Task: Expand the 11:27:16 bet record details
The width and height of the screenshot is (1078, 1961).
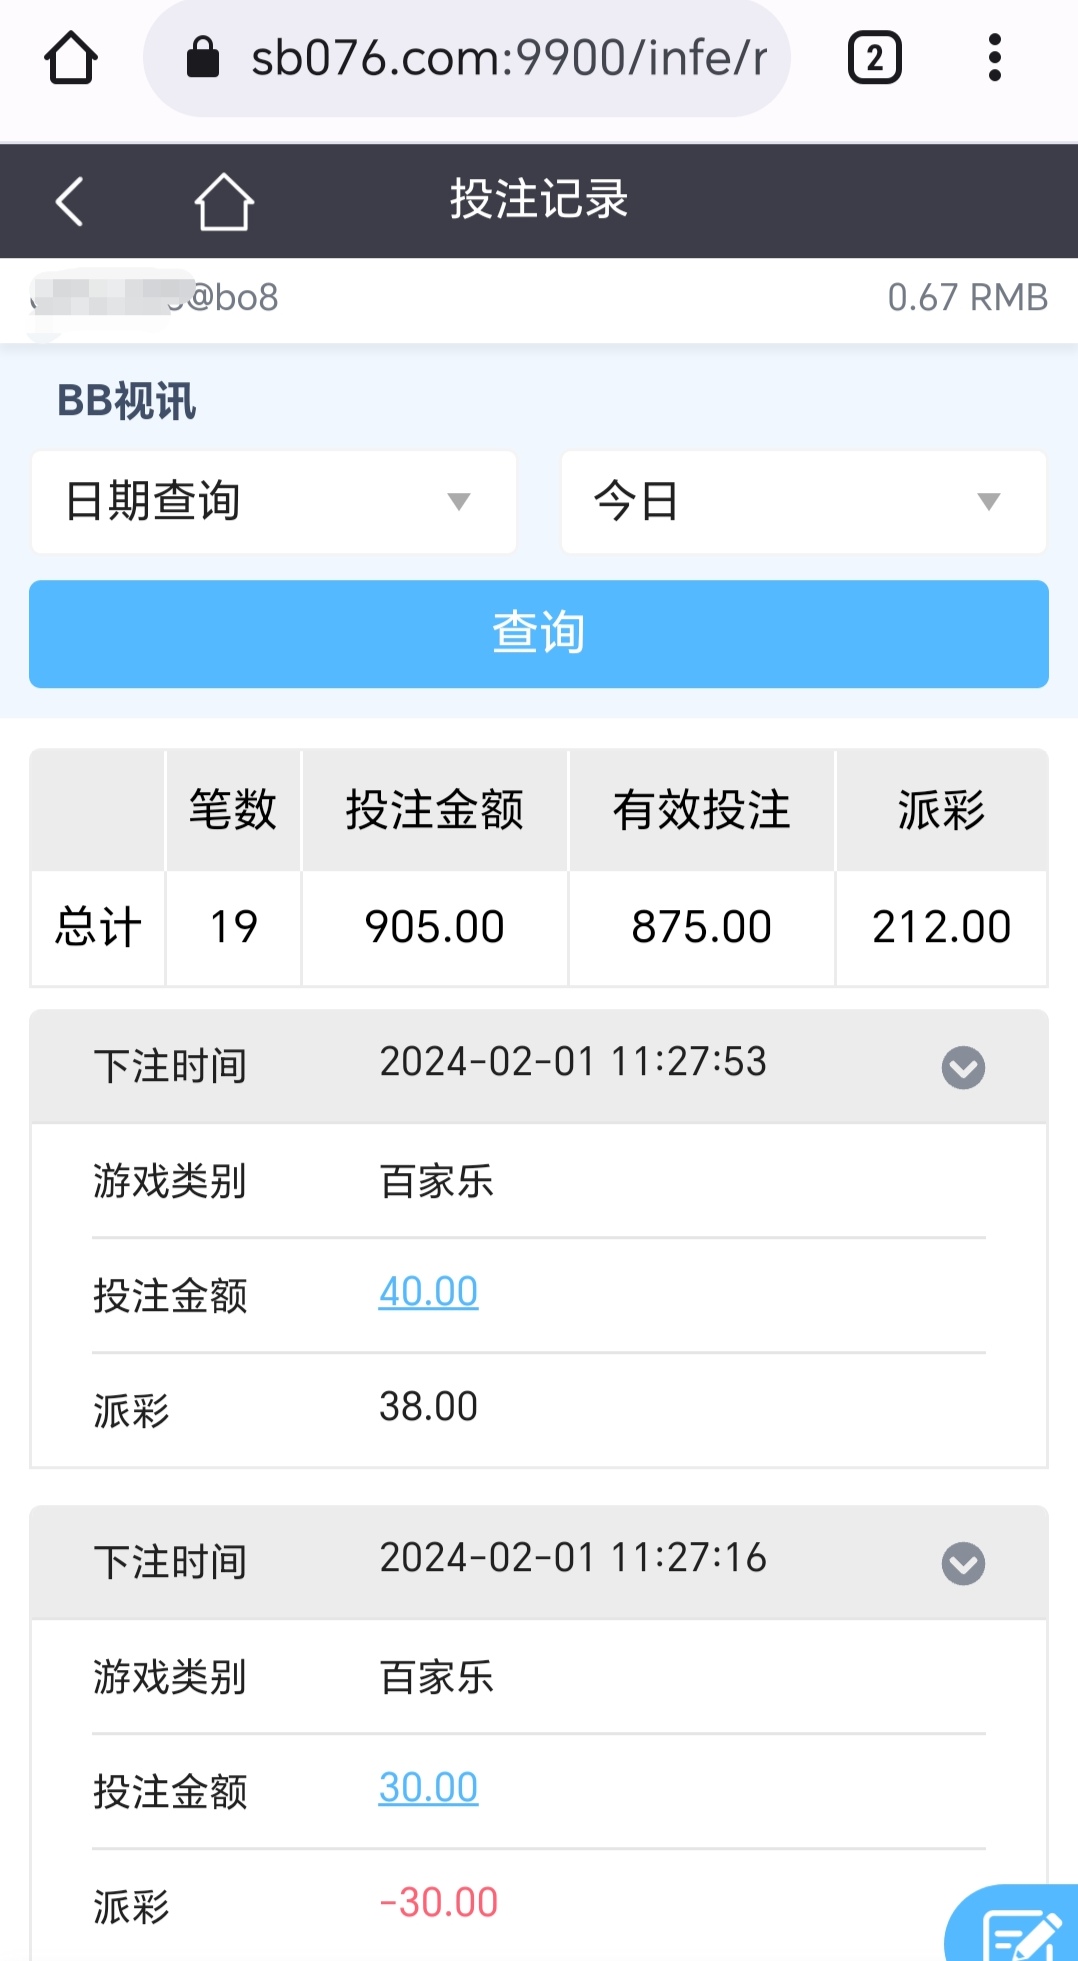Action: tap(963, 1563)
